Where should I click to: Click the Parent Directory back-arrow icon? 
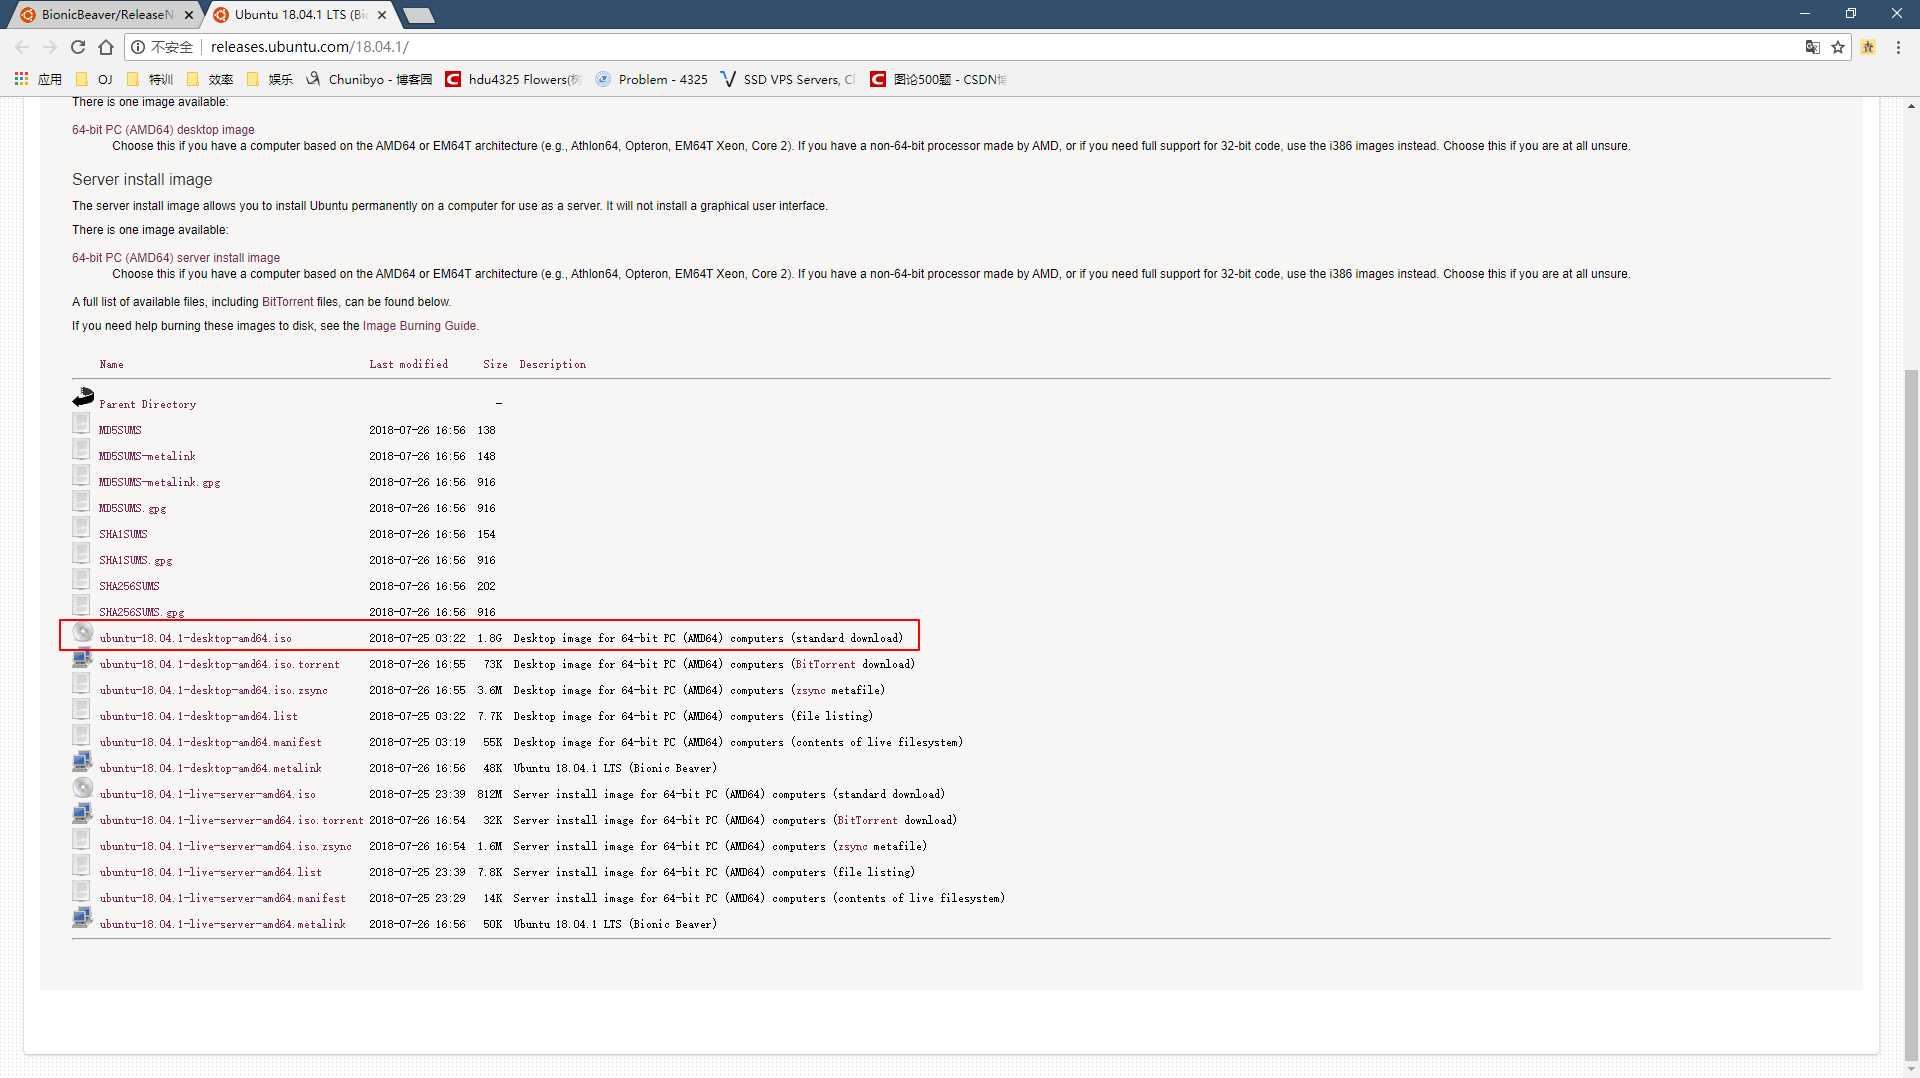[x=83, y=397]
